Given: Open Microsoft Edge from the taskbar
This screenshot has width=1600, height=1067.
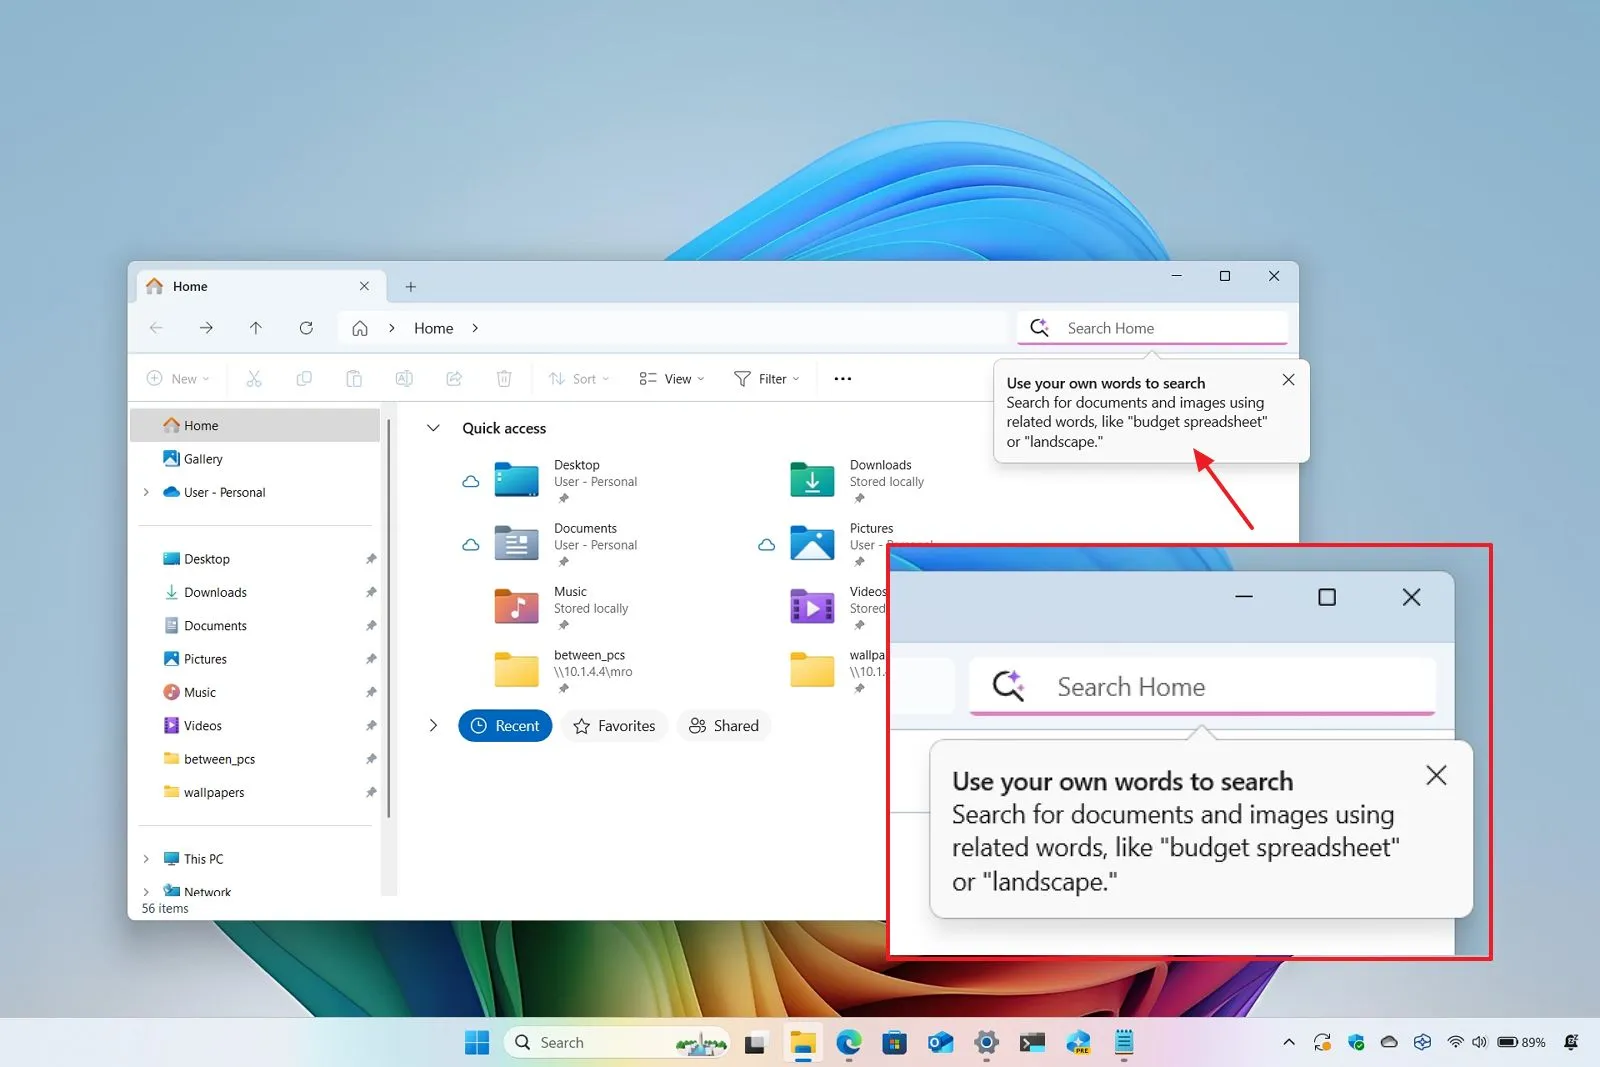Looking at the screenshot, I should [x=849, y=1043].
